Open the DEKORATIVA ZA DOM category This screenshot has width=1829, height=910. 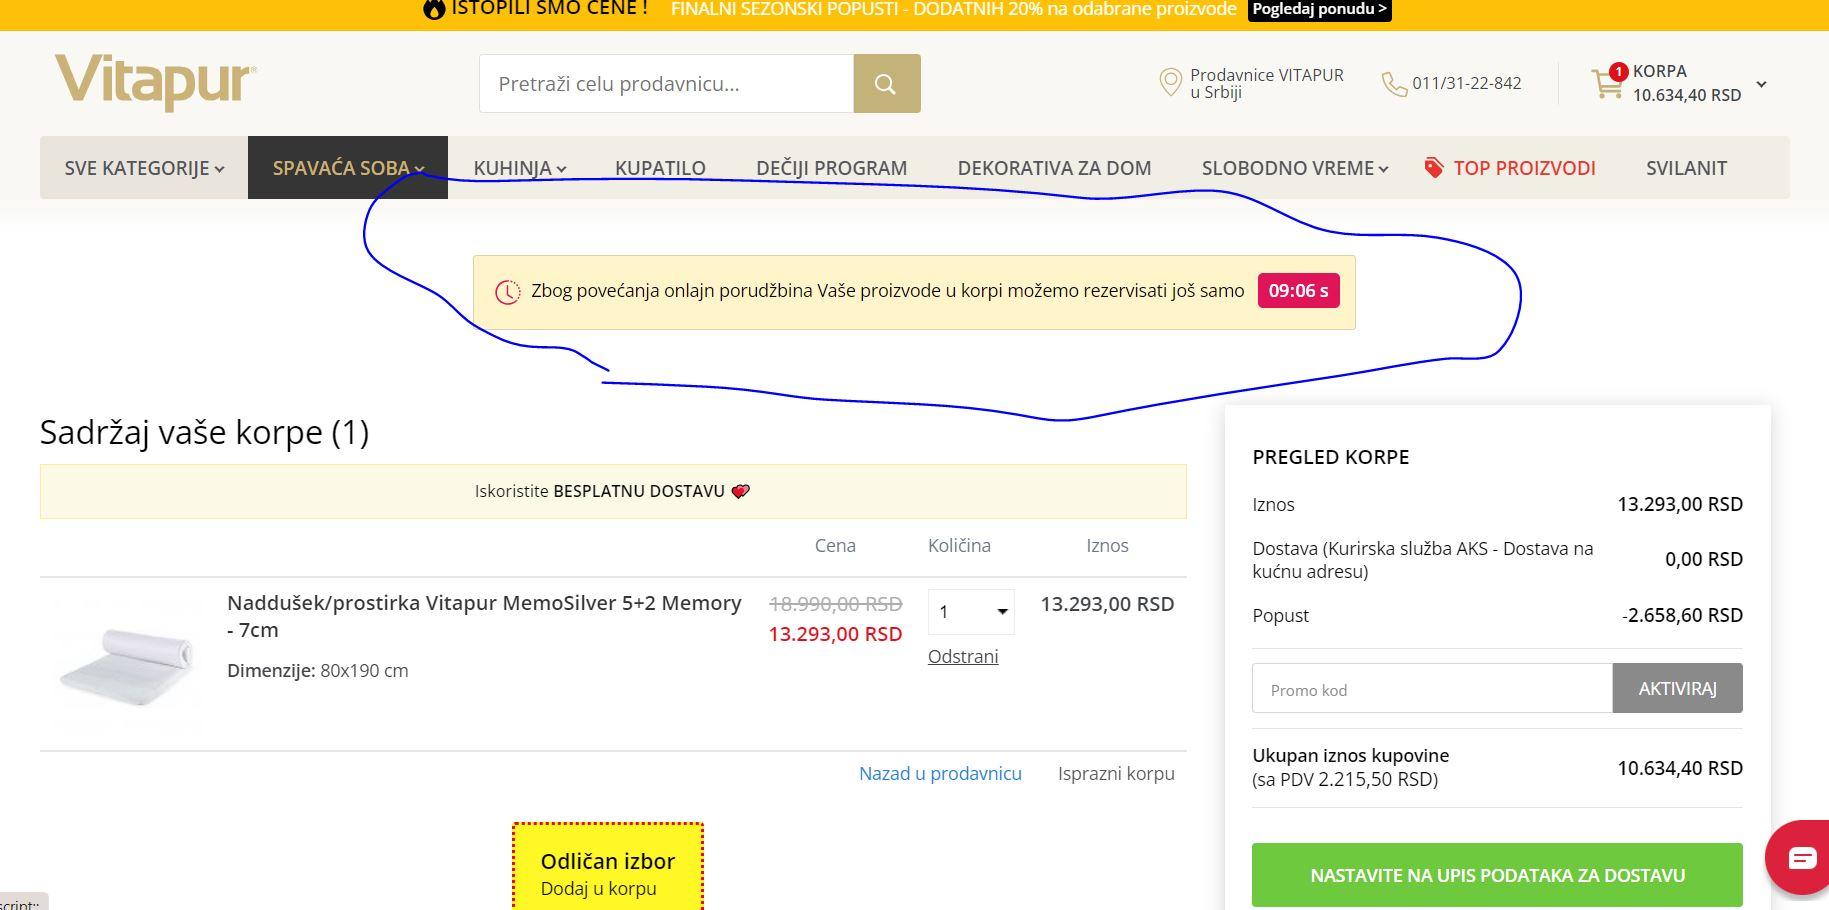pyautogui.click(x=1055, y=168)
